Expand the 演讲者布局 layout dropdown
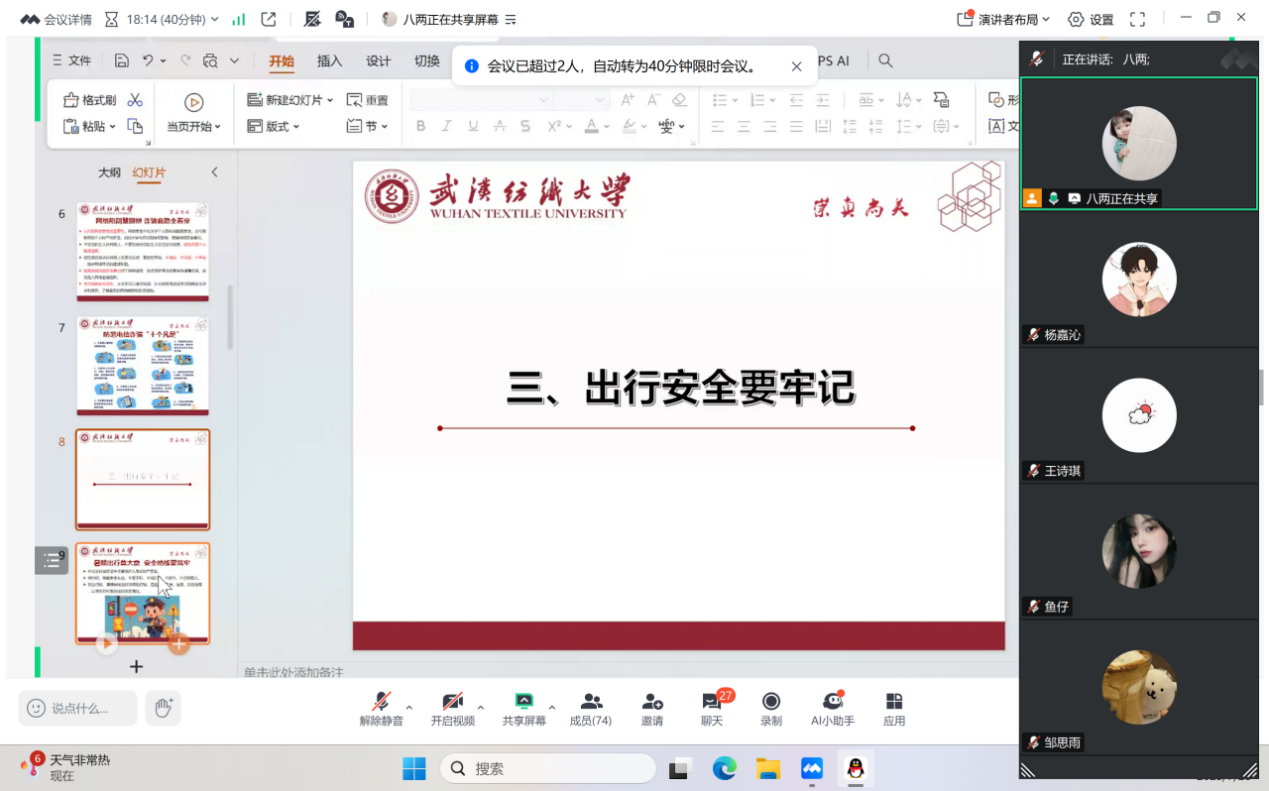The image size is (1269, 791). 1004,19
